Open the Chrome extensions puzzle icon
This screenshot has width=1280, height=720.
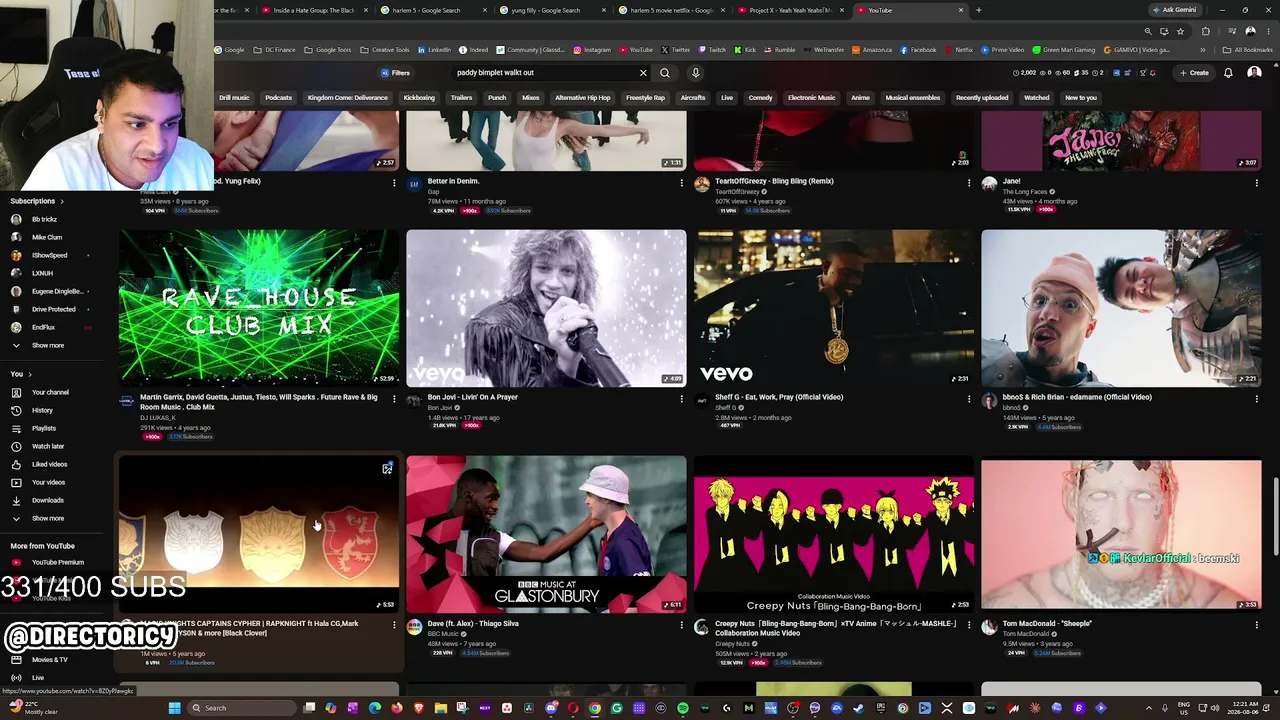pyautogui.click(x=1205, y=31)
